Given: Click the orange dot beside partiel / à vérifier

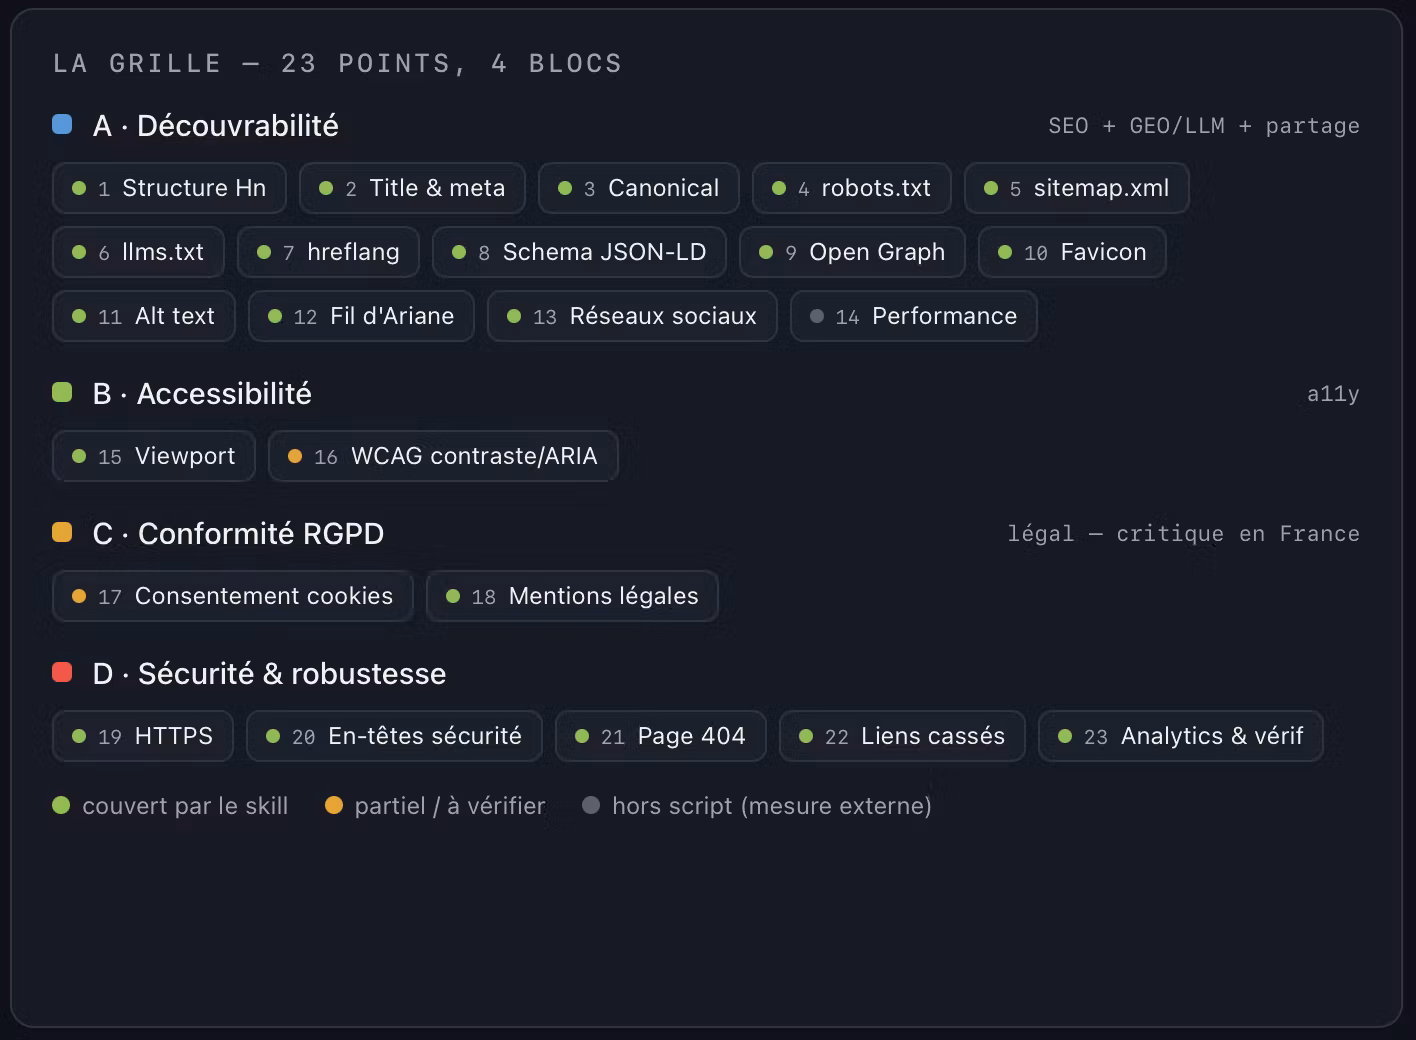Looking at the screenshot, I should (334, 805).
